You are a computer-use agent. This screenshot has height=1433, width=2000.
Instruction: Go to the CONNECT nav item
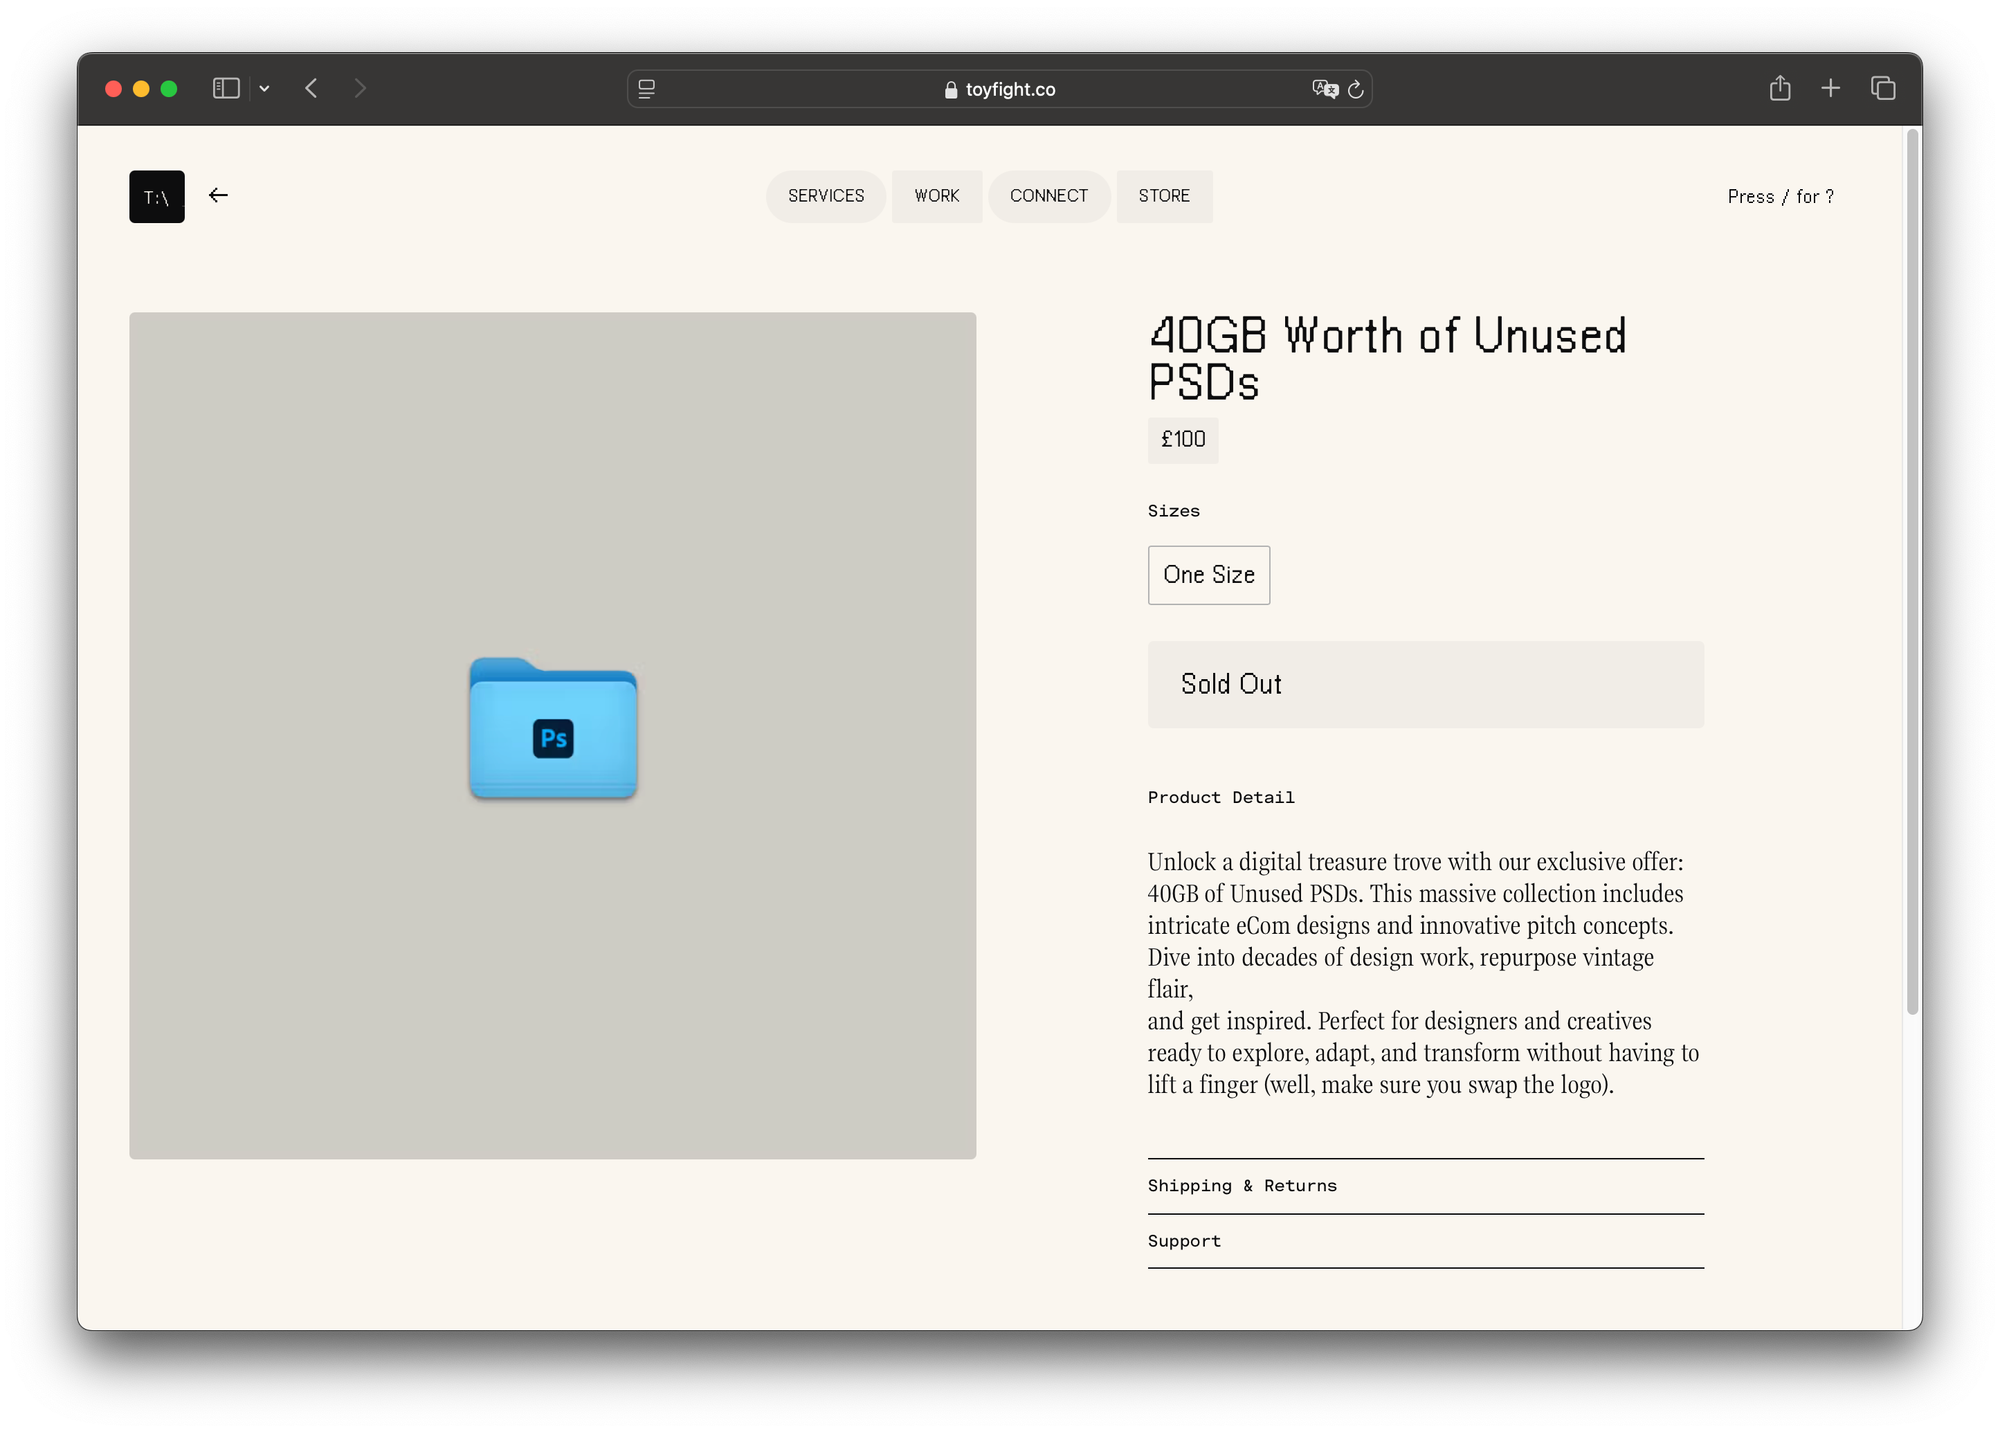(x=1048, y=196)
